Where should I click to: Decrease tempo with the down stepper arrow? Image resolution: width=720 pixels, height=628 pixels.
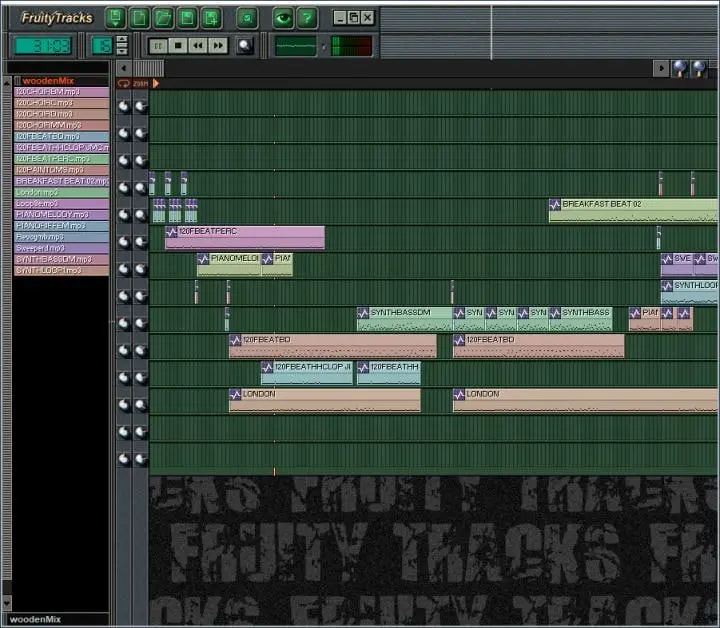click(122, 51)
